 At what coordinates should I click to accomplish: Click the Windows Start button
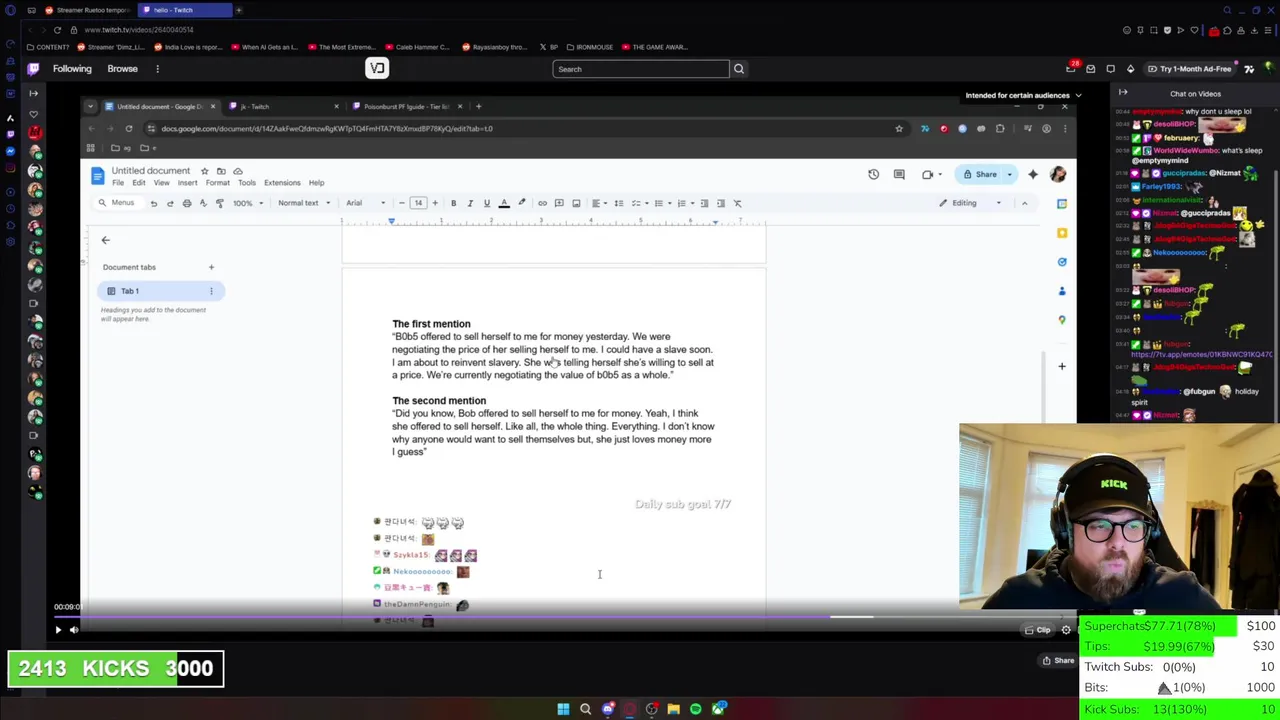click(563, 709)
